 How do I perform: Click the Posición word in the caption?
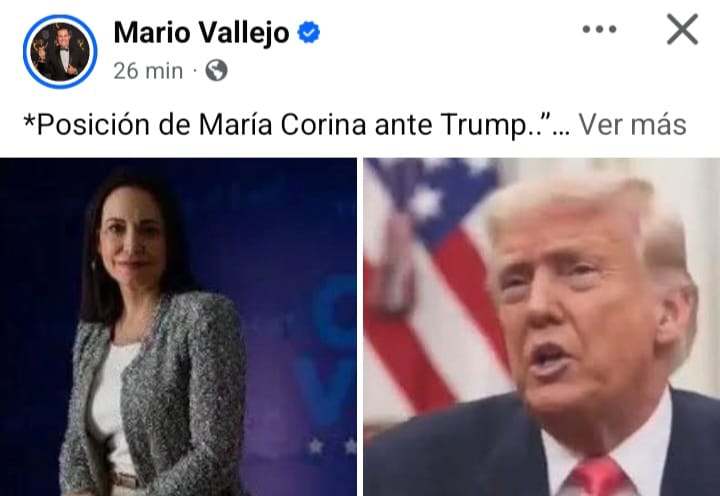(93, 124)
